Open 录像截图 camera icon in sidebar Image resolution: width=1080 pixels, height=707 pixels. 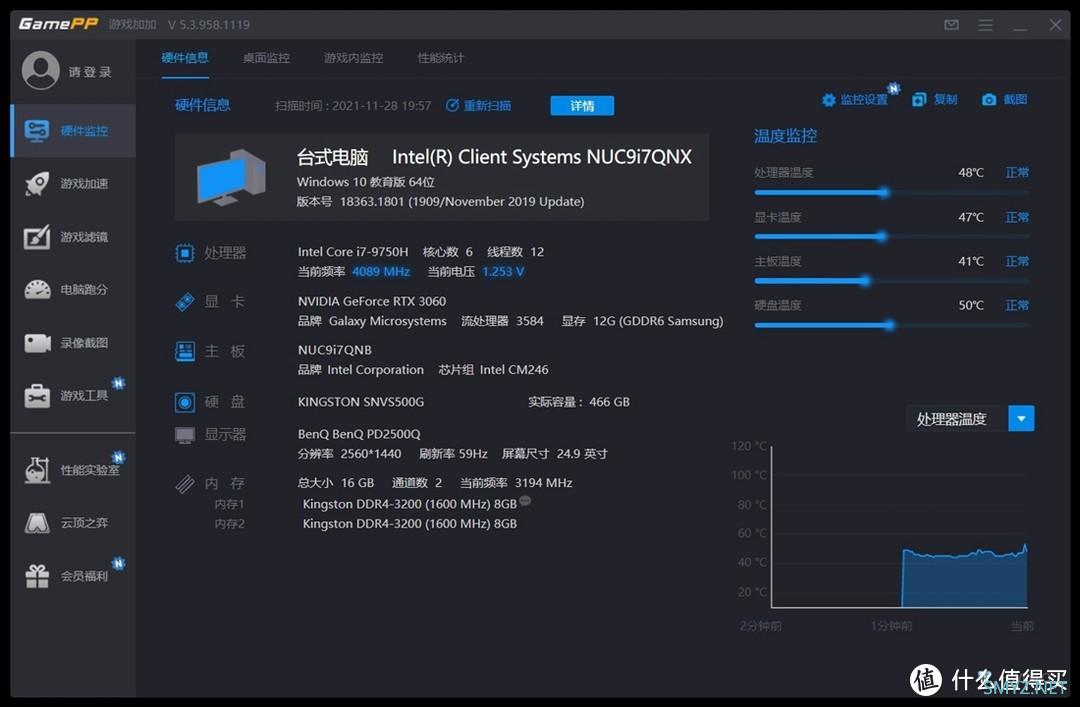(x=37, y=342)
